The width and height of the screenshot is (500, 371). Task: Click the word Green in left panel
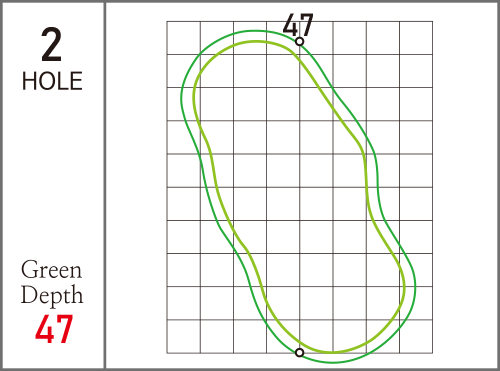click(x=51, y=270)
